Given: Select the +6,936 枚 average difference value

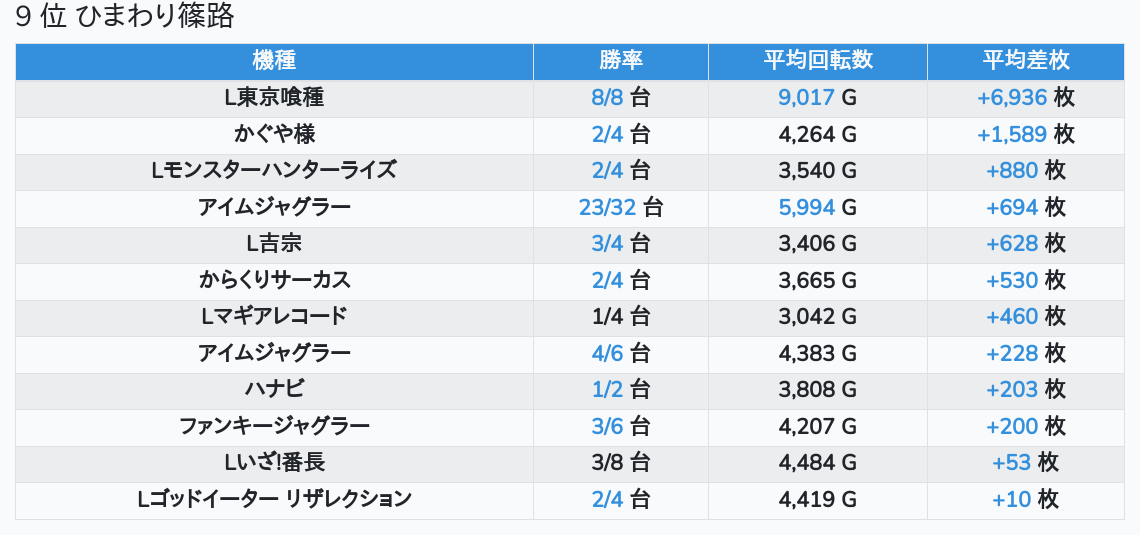Looking at the screenshot, I should pyautogui.click(x=1025, y=98).
